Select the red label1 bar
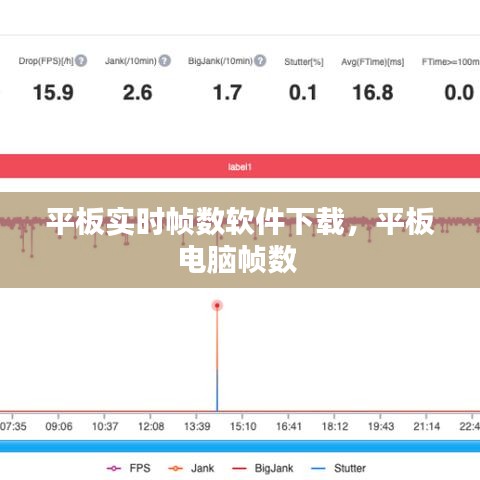 (x=240, y=166)
